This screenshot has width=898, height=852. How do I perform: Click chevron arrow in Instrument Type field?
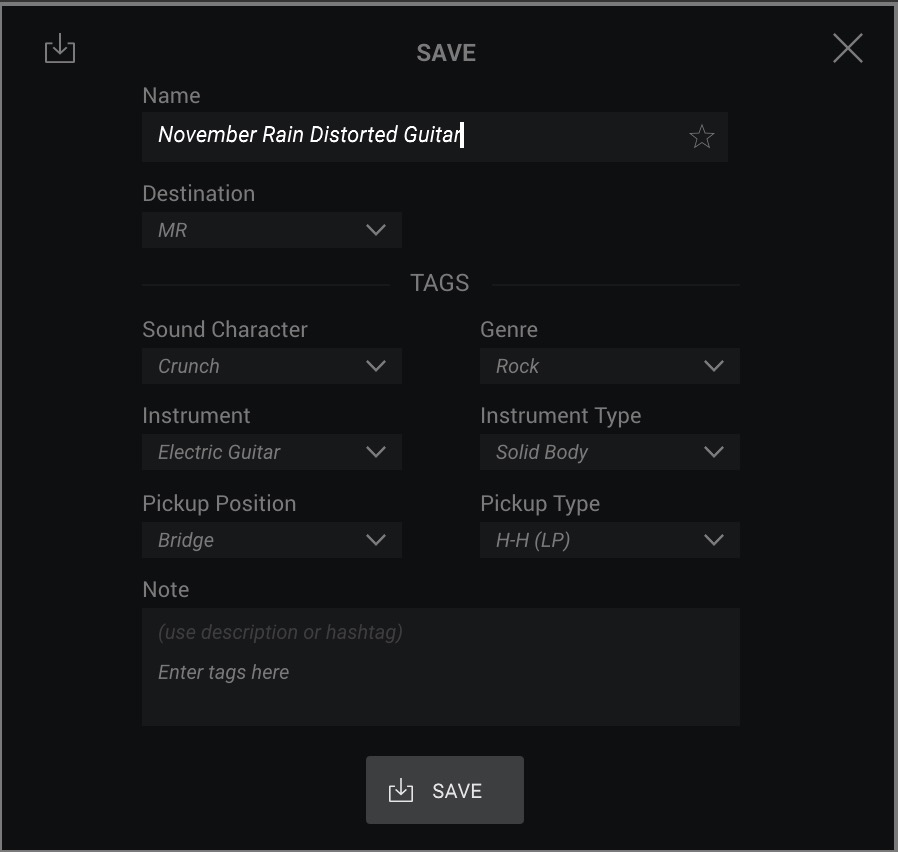(714, 452)
